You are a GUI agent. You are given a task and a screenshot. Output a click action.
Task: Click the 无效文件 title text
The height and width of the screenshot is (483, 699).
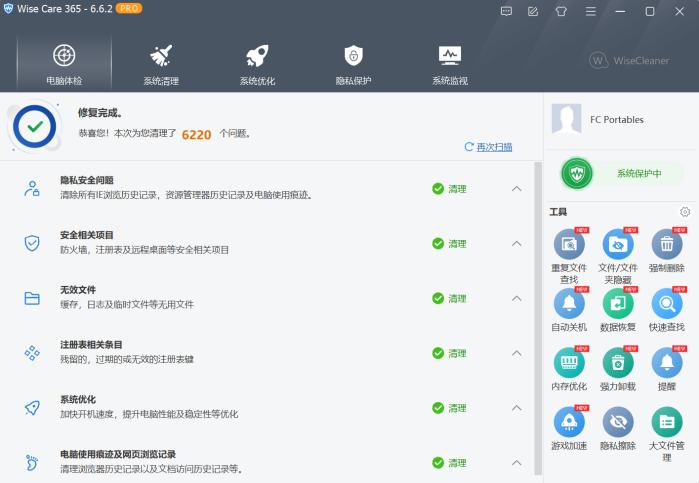[78, 290]
